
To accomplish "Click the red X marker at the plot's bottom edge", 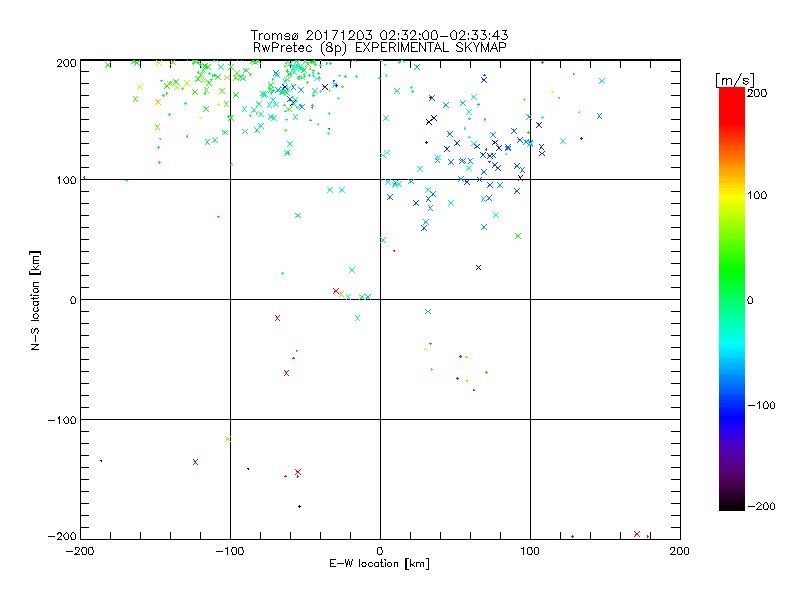I will [x=637, y=534].
